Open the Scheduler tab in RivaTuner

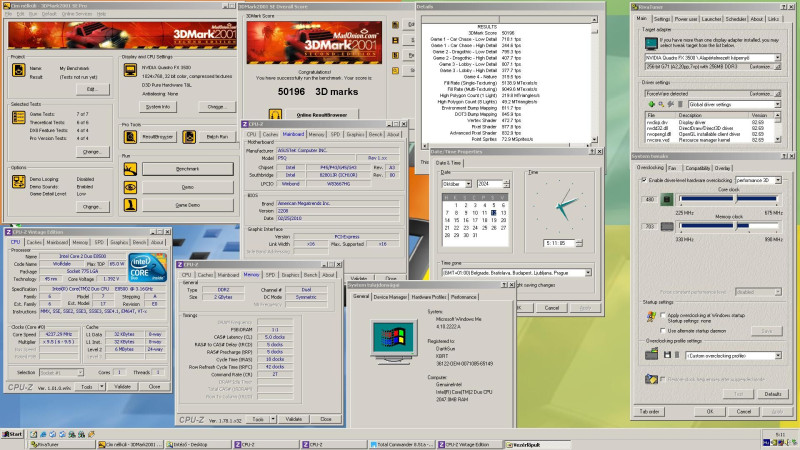tap(736, 19)
